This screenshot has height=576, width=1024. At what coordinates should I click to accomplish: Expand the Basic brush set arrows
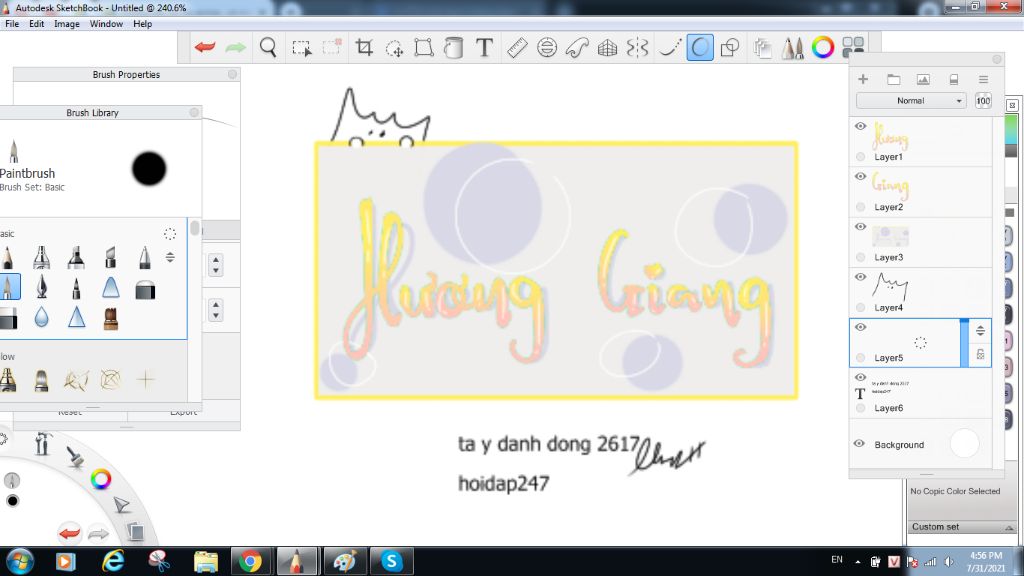point(170,257)
